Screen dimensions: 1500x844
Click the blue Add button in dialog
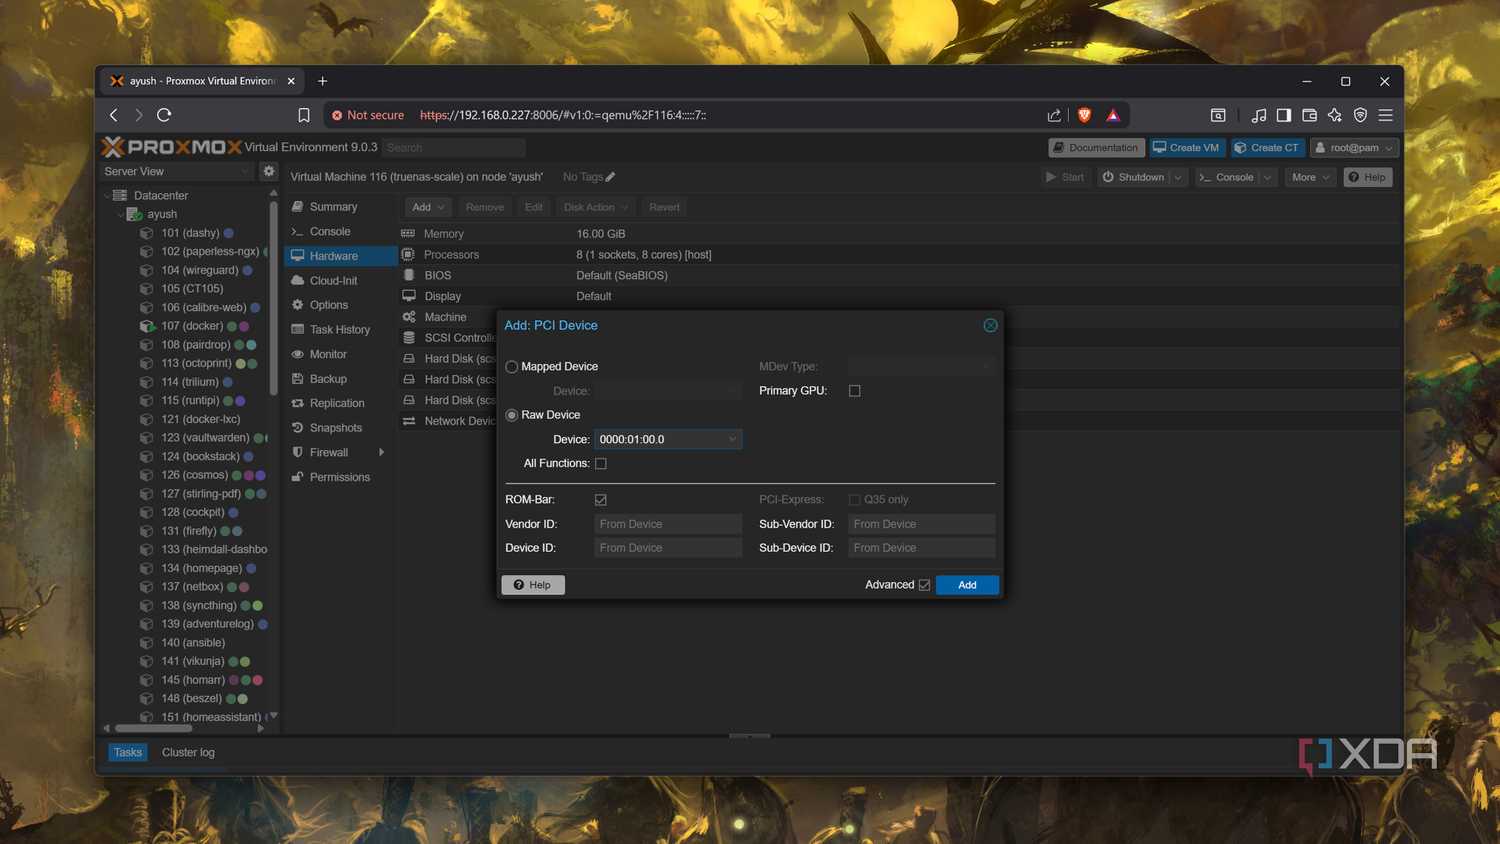point(967,585)
